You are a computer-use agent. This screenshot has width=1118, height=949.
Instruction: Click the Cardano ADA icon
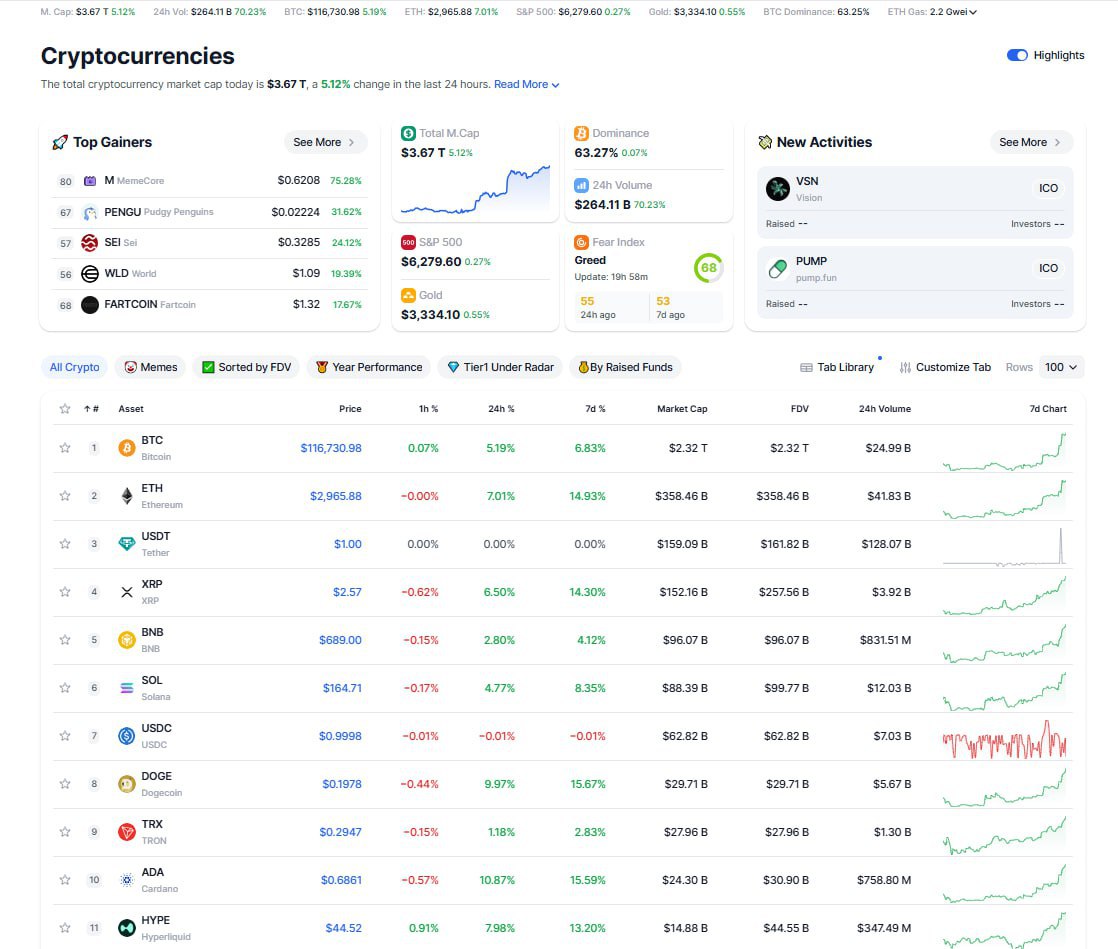(x=127, y=880)
